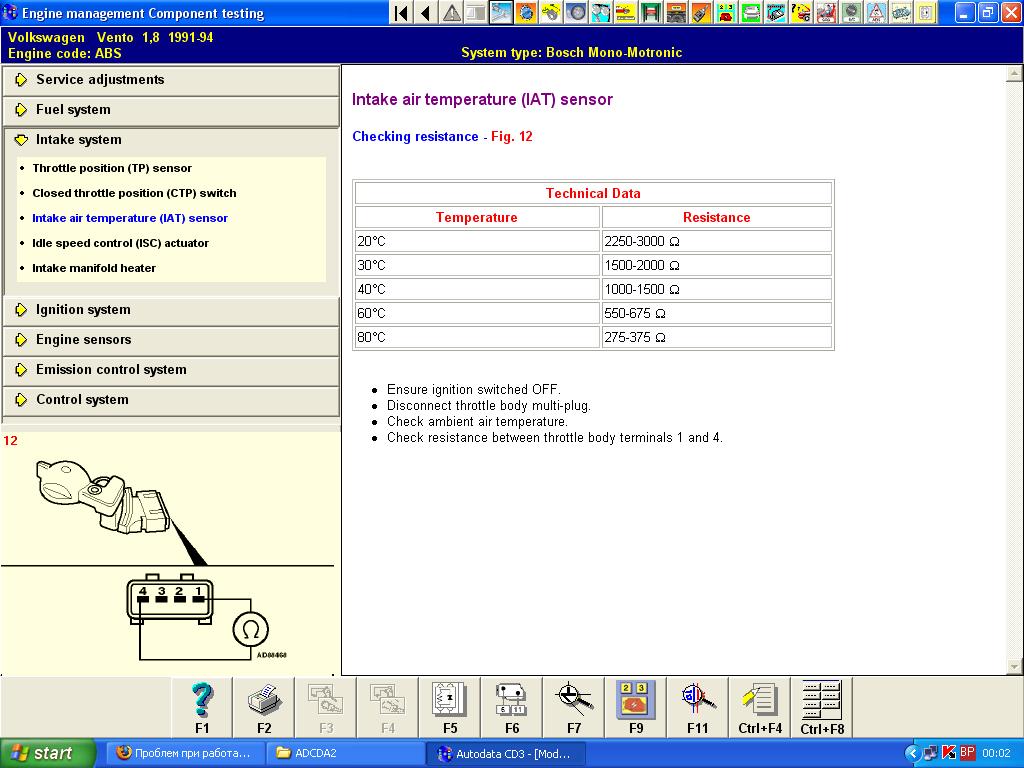Go to first page using top toolbar arrow

(x=401, y=13)
